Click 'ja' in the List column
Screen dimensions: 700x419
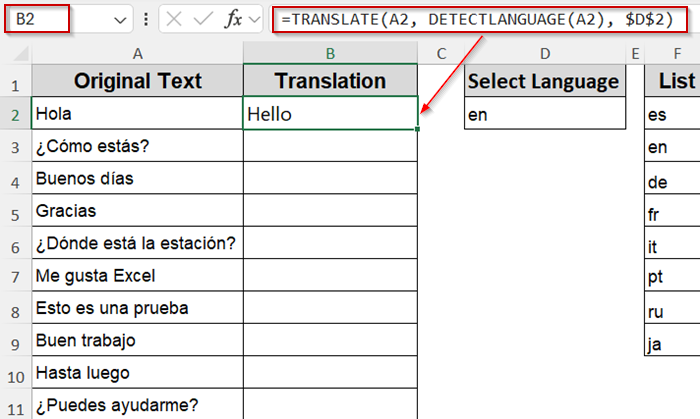click(x=672, y=340)
